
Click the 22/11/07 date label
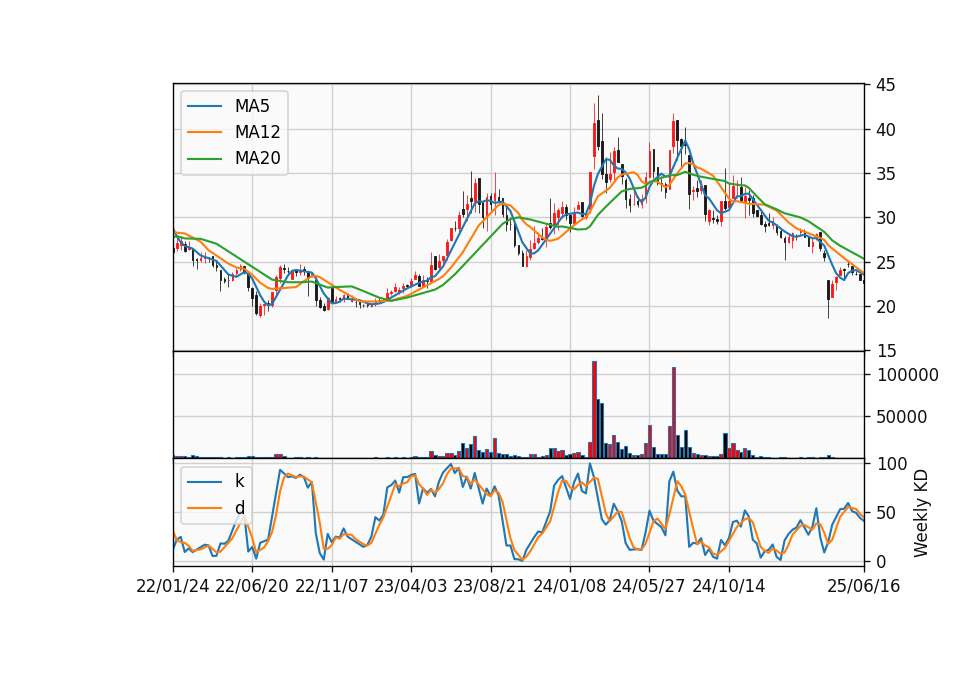pyautogui.click(x=332, y=586)
